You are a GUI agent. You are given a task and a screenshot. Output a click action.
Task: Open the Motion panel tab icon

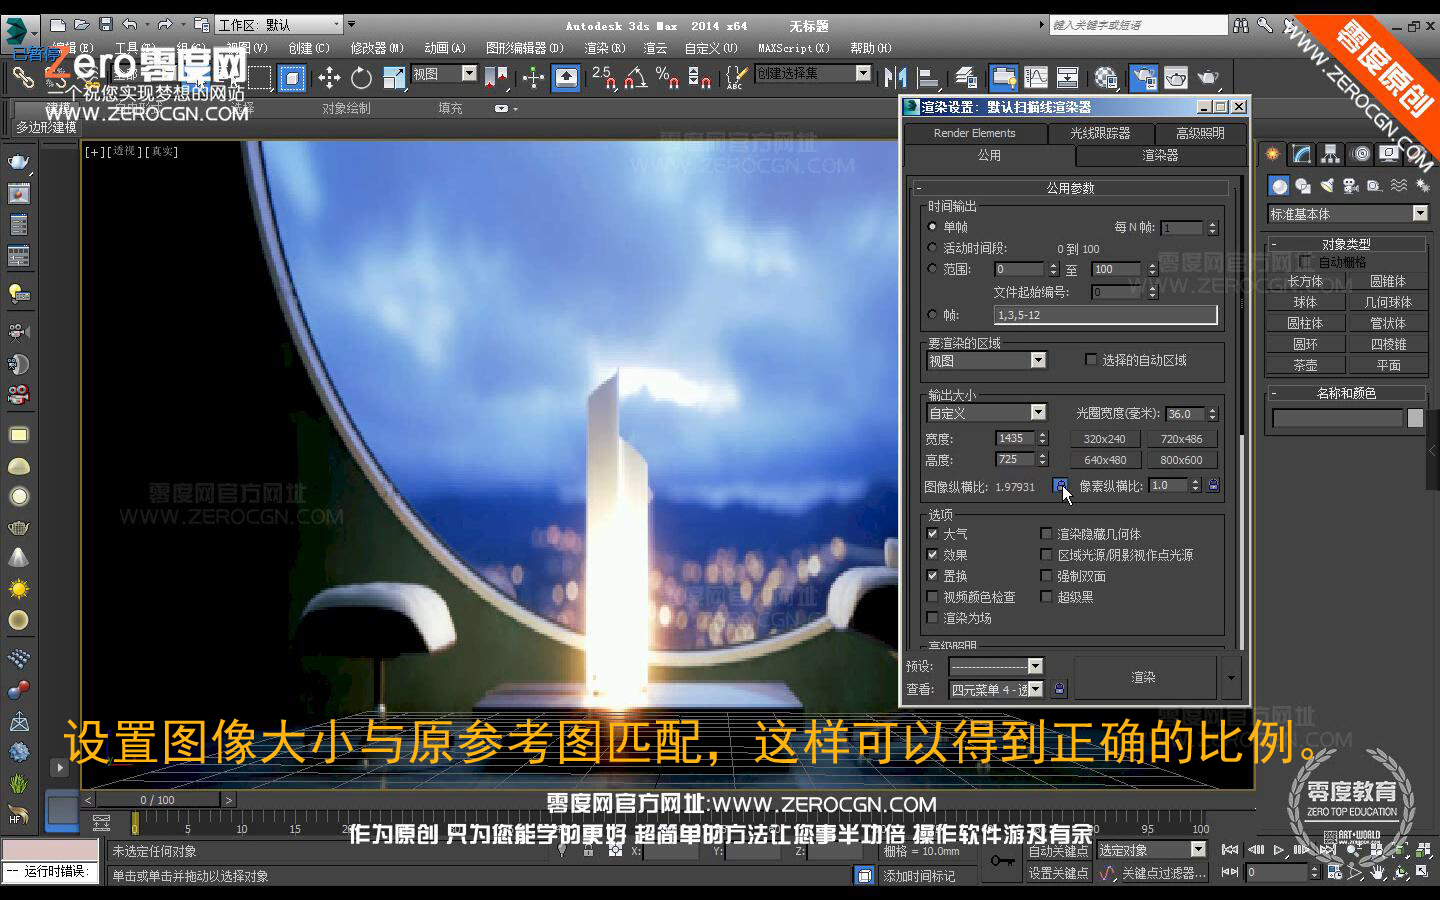(x=1361, y=154)
